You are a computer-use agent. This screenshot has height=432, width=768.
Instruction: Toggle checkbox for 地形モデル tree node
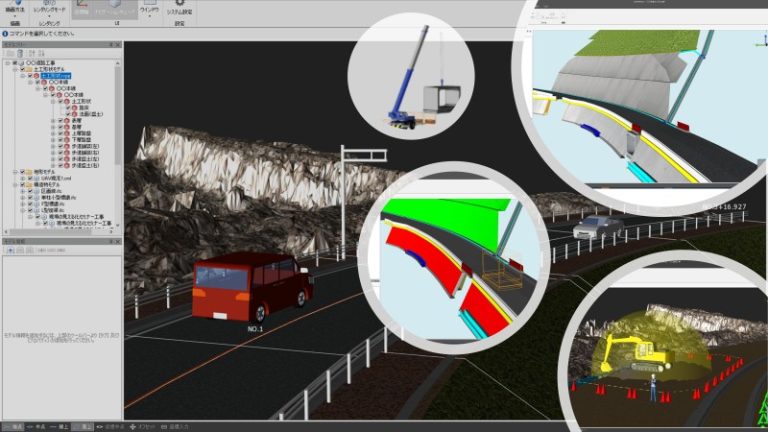click(x=22, y=171)
